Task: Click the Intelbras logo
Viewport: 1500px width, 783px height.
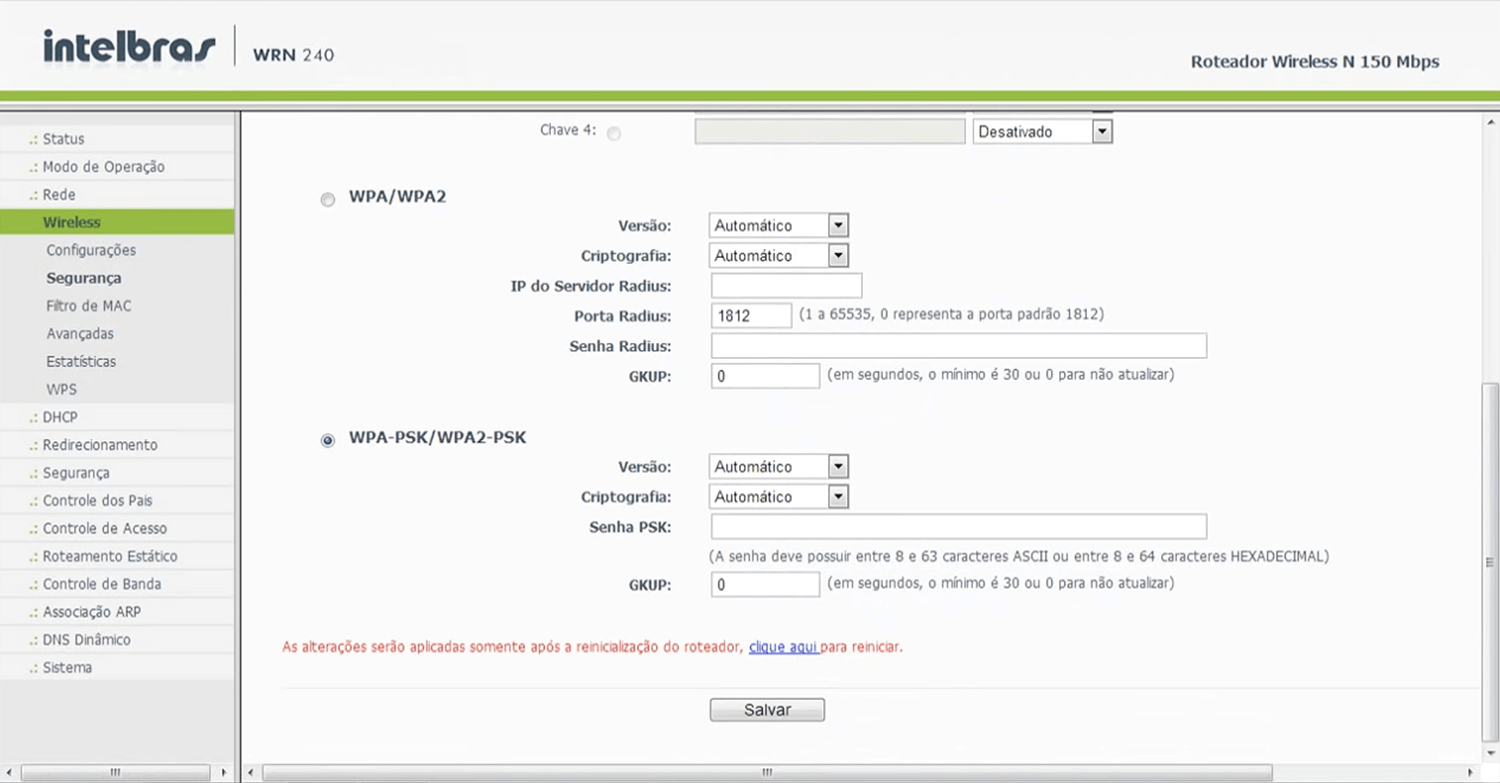Action: pyautogui.click(x=129, y=46)
